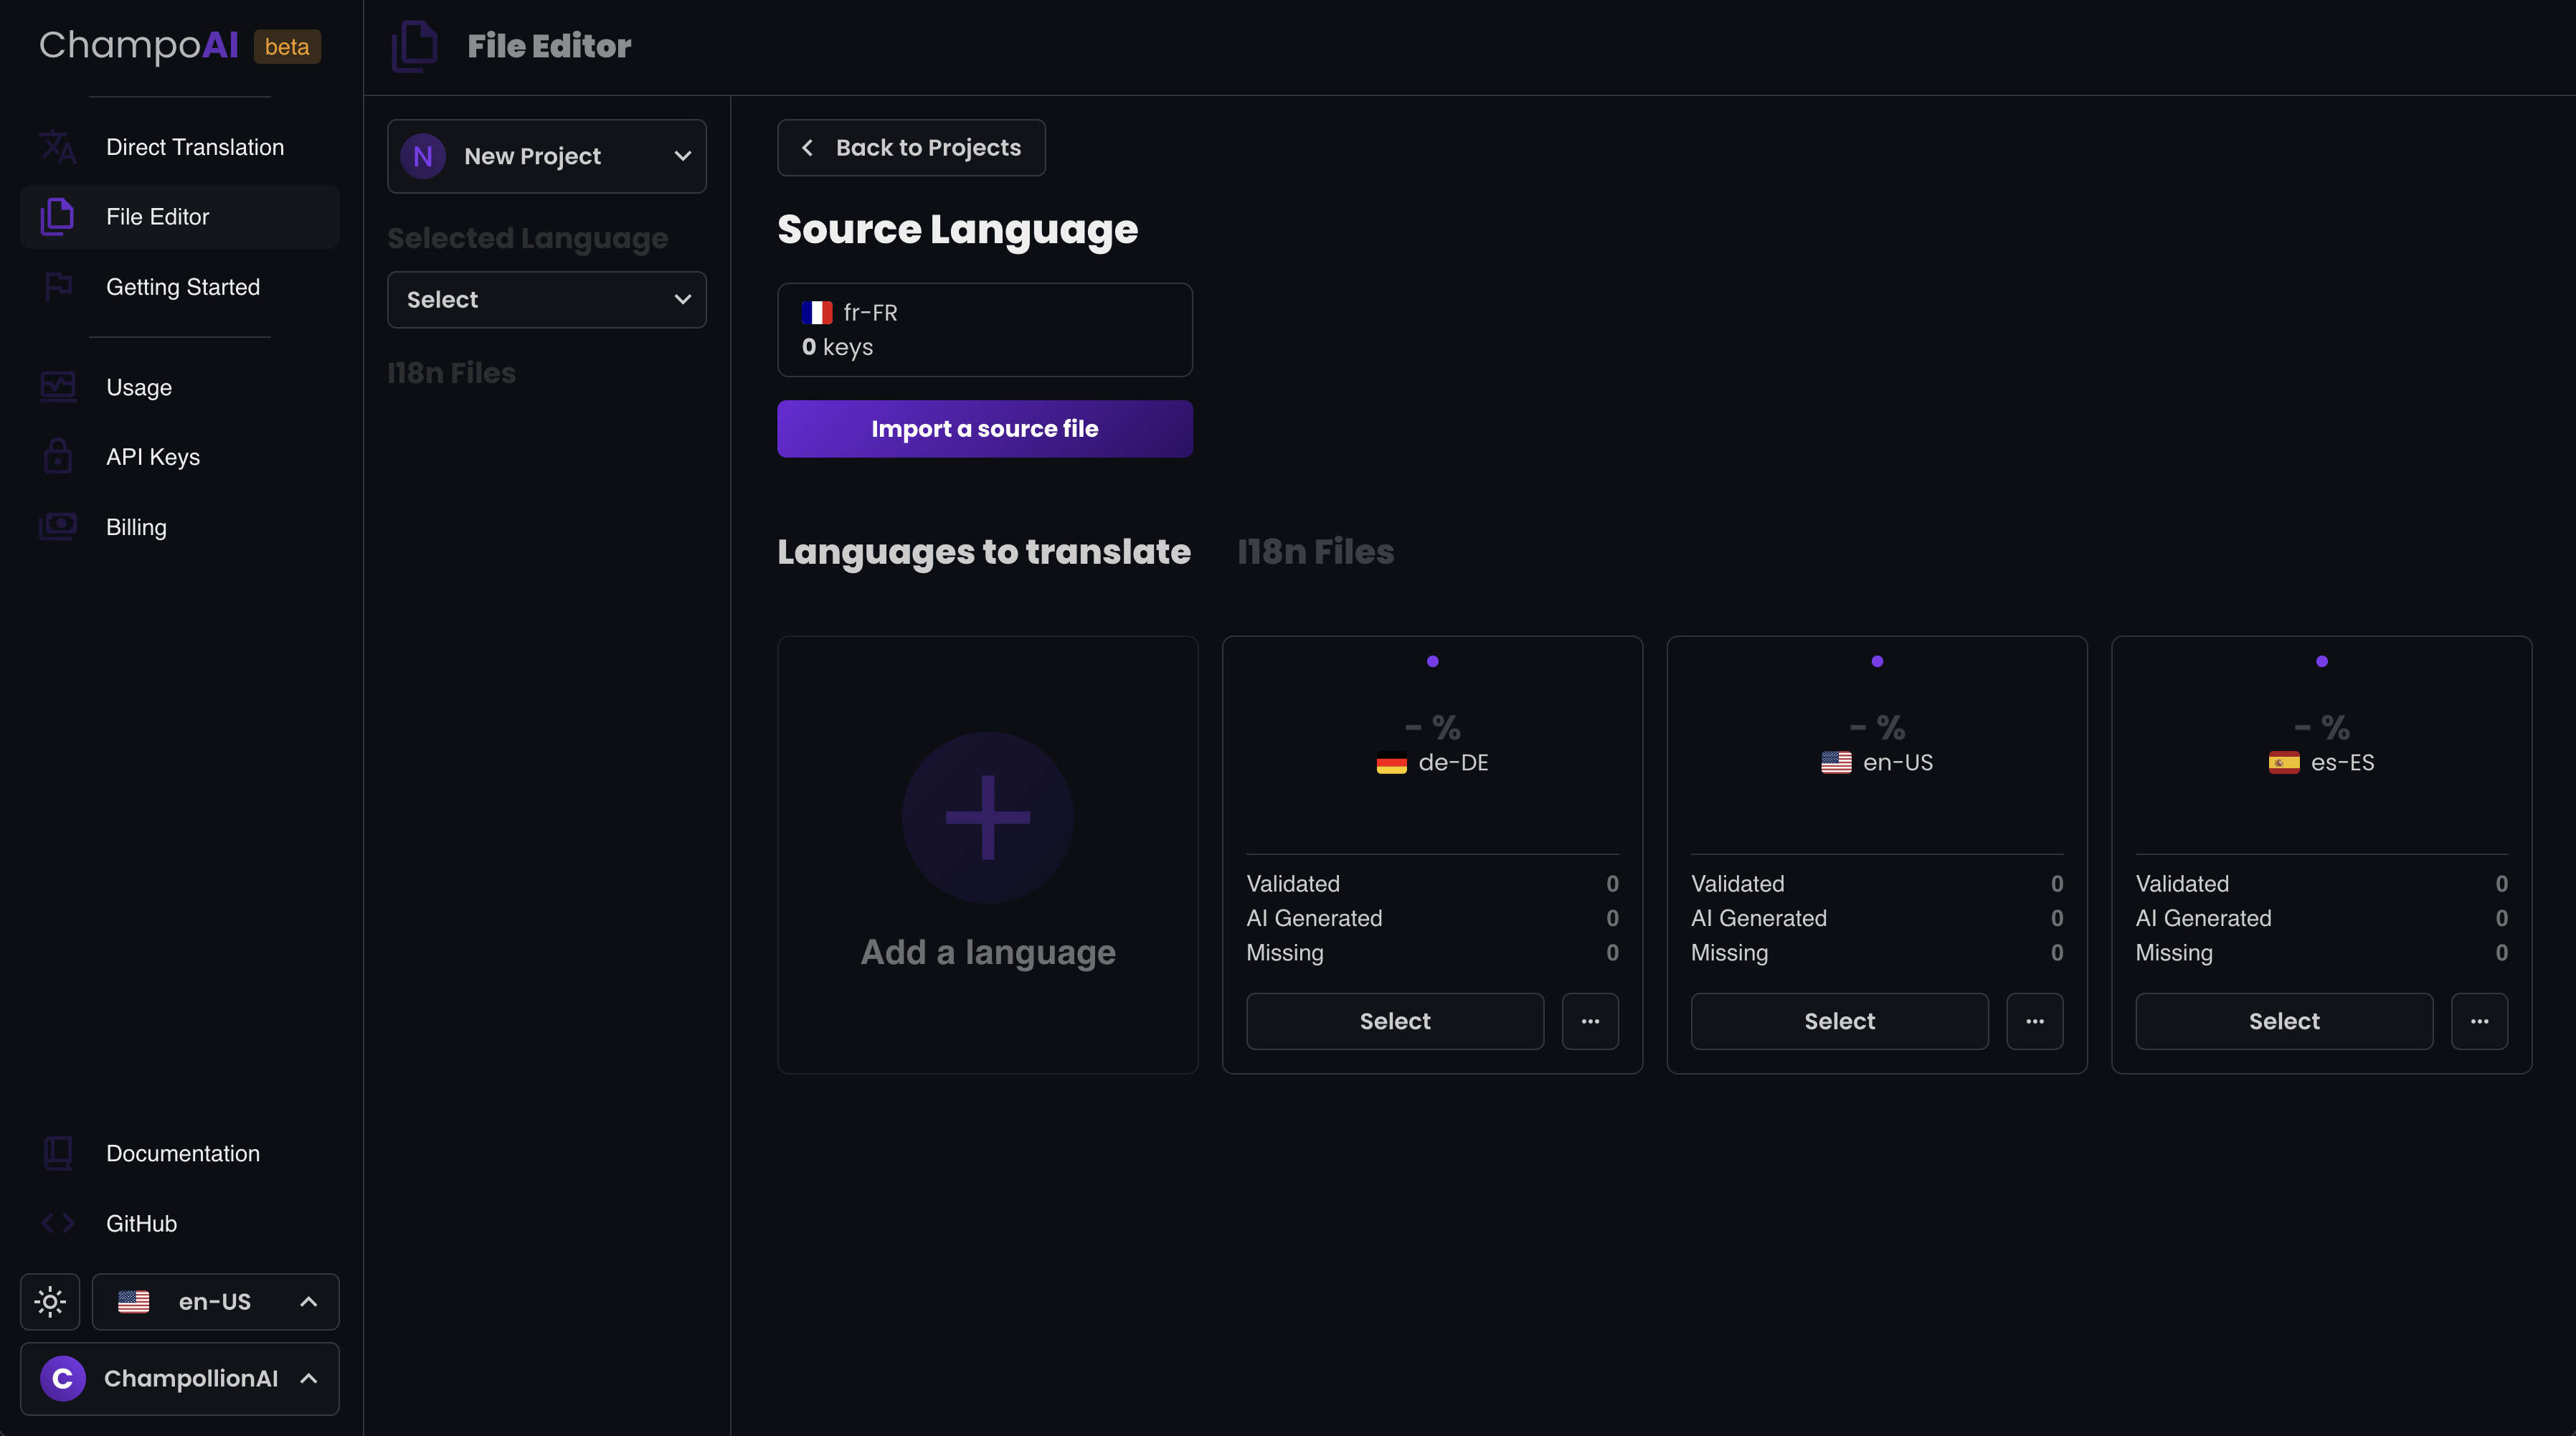Expand the New Project dropdown
Image resolution: width=2576 pixels, height=1436 pixels.
click(x=546, y=156)
